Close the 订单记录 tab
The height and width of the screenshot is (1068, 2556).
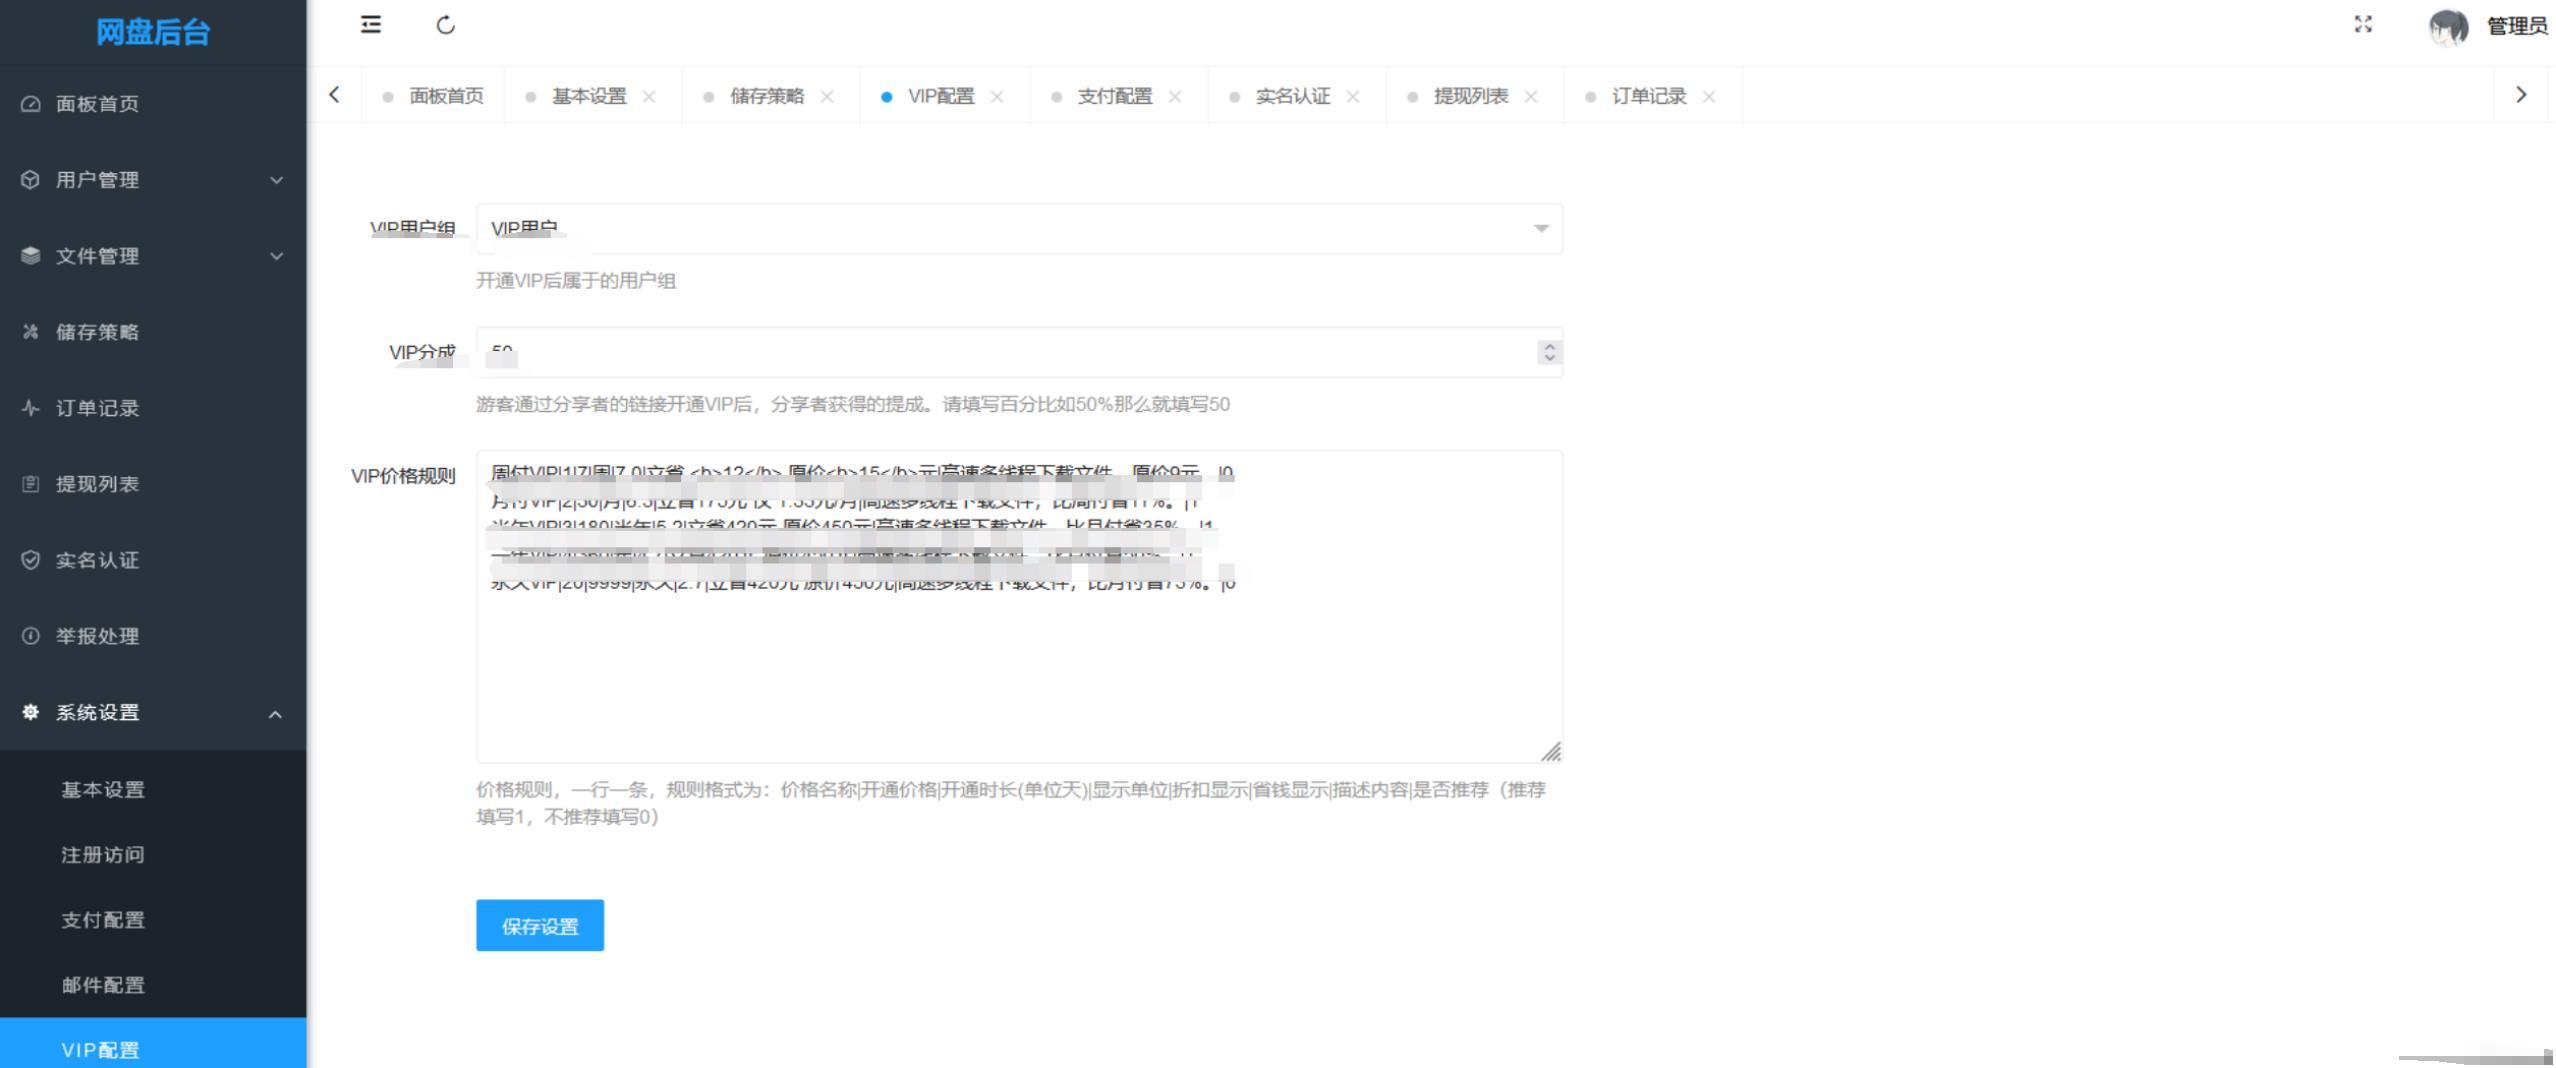pos(1709,97)
